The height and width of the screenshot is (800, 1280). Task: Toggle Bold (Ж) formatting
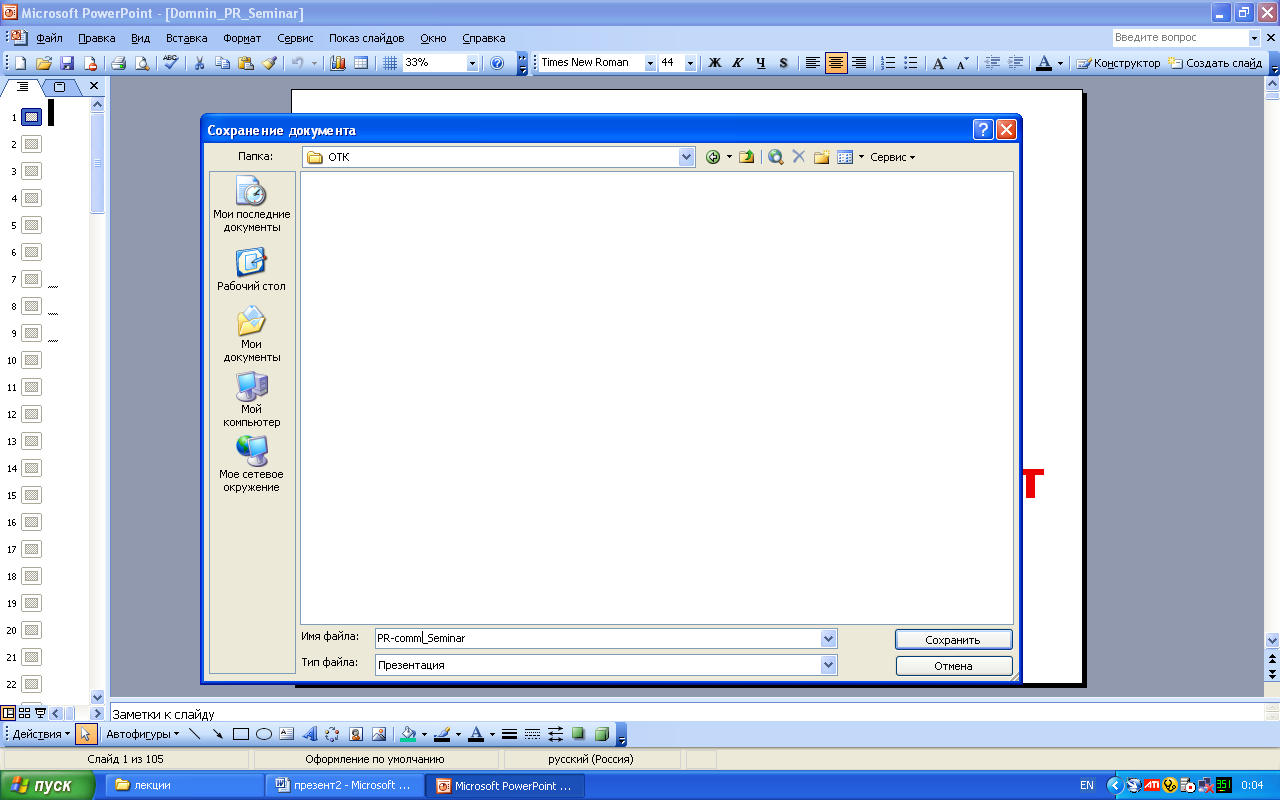[715, 63]
